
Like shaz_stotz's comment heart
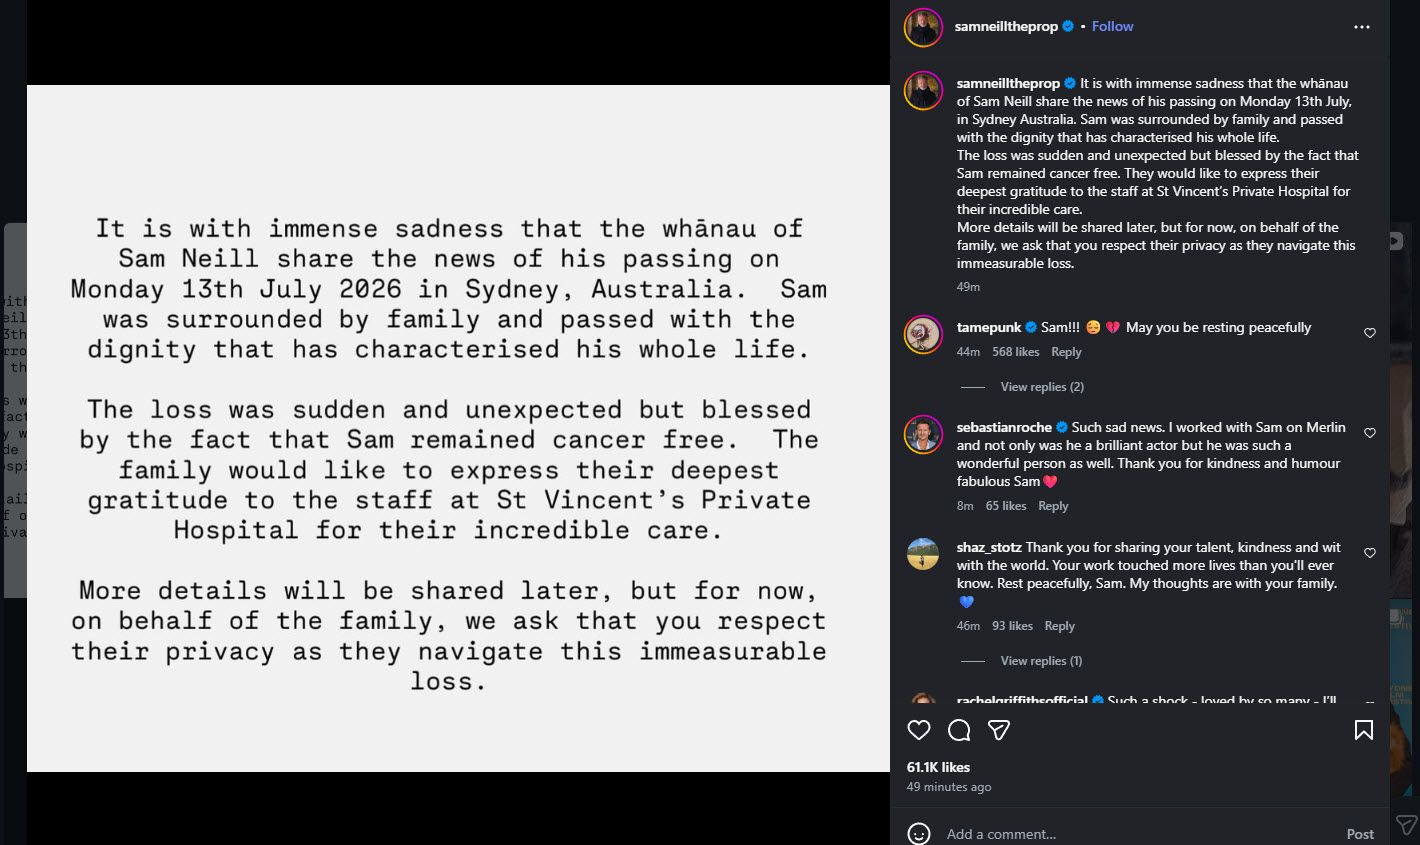[1370, 553]
